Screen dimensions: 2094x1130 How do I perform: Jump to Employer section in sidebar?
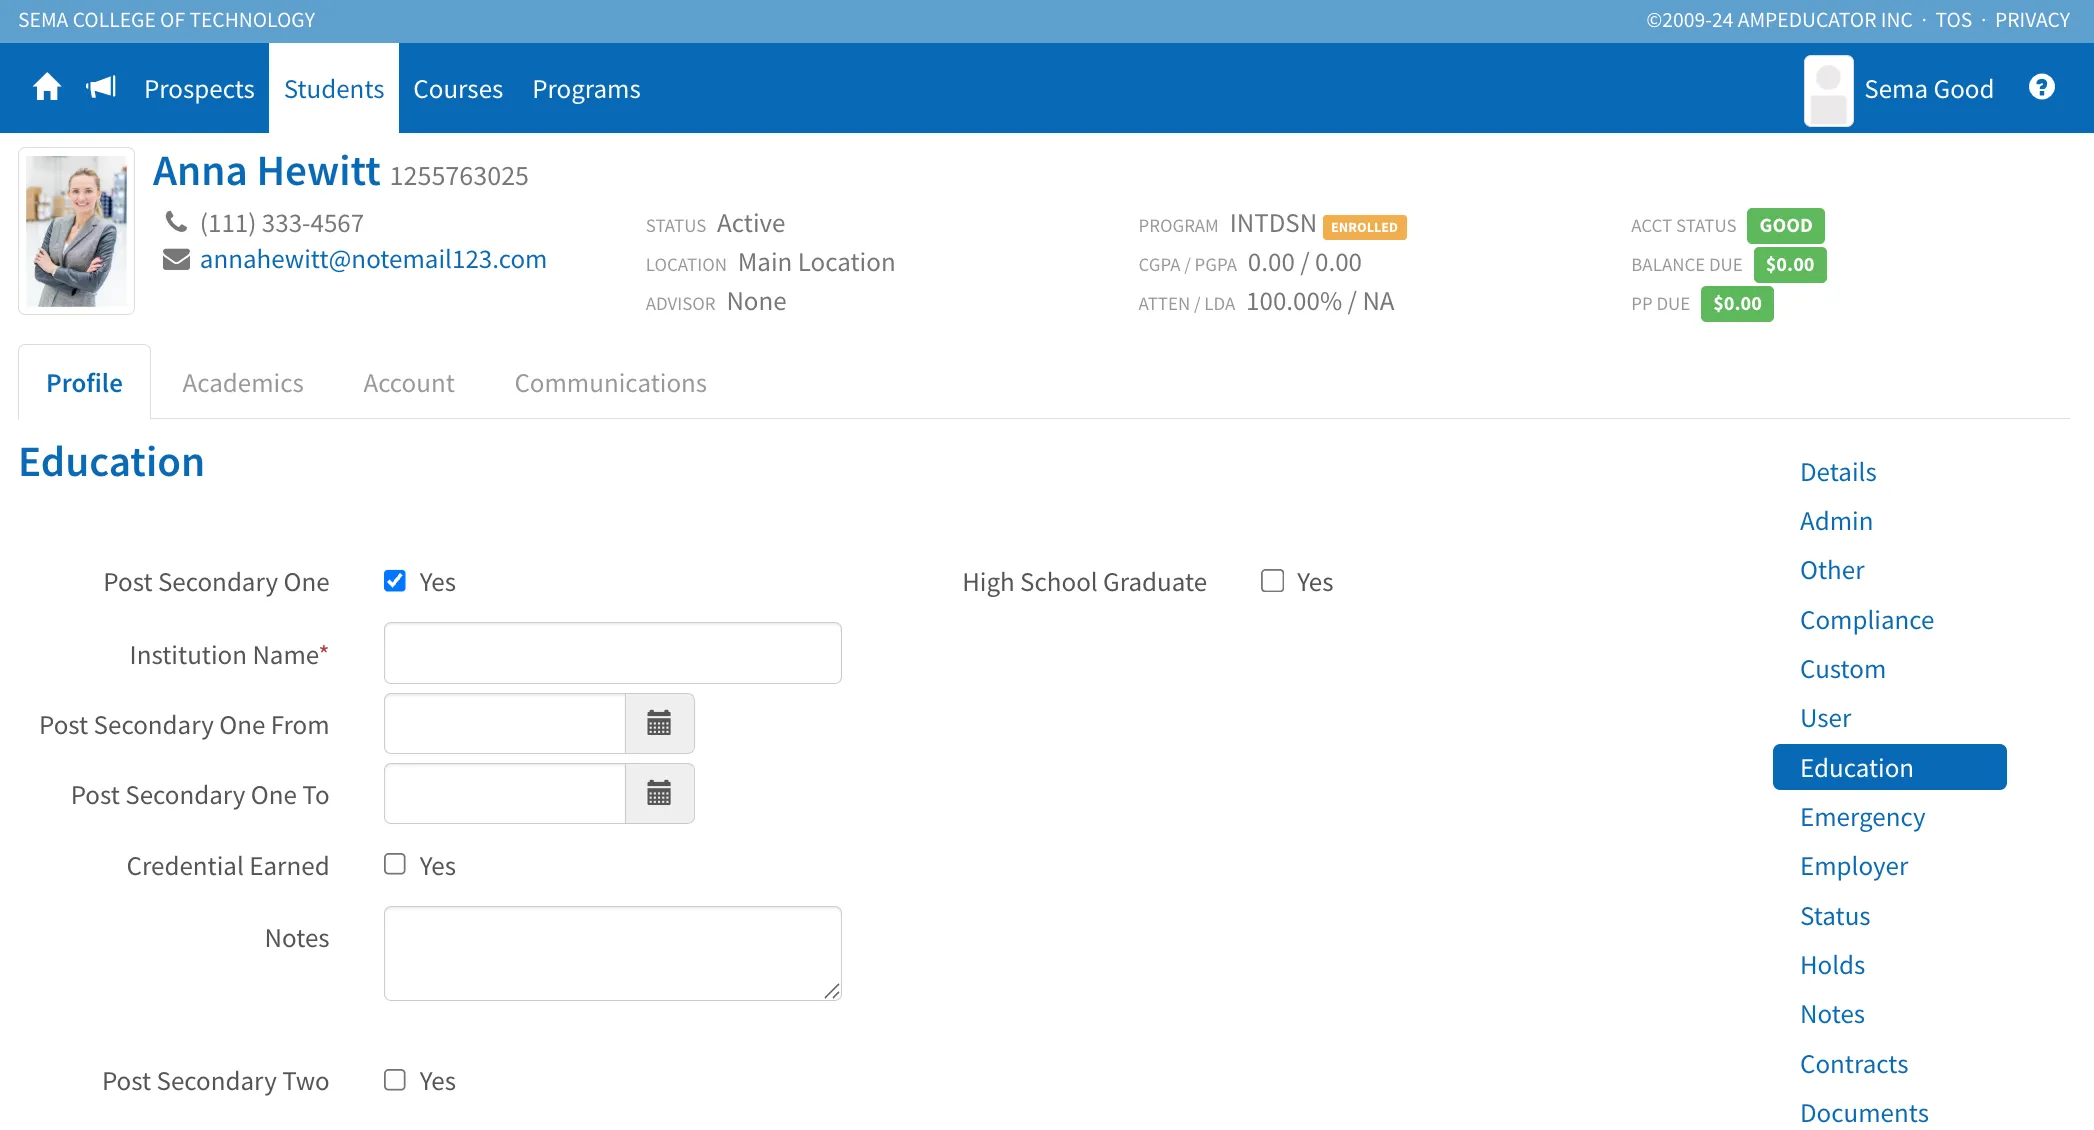pos(1854,866)
